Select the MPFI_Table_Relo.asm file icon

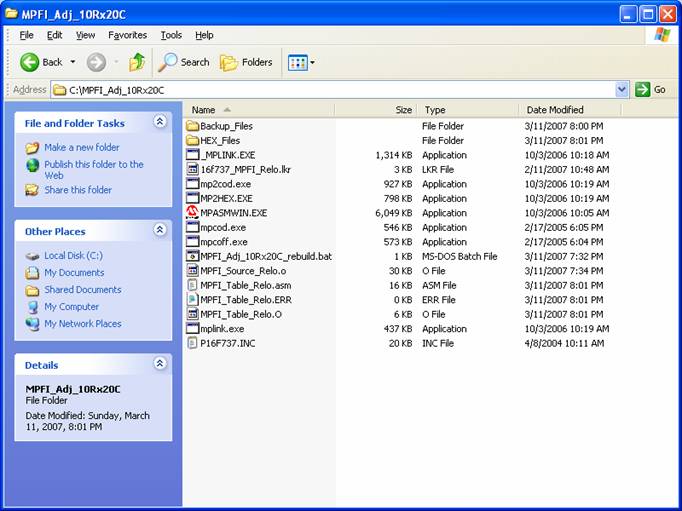coord(192,285)
